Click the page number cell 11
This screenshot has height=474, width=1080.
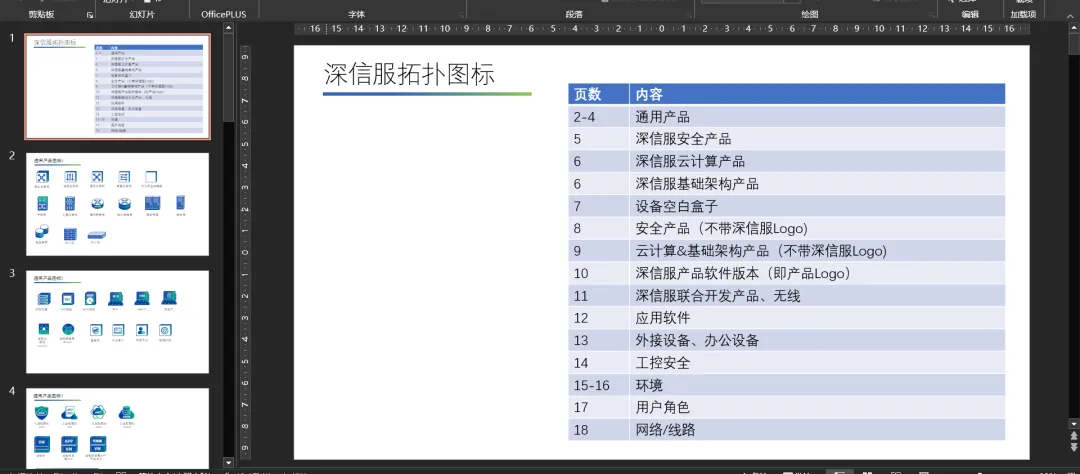[x=599, y=296]
